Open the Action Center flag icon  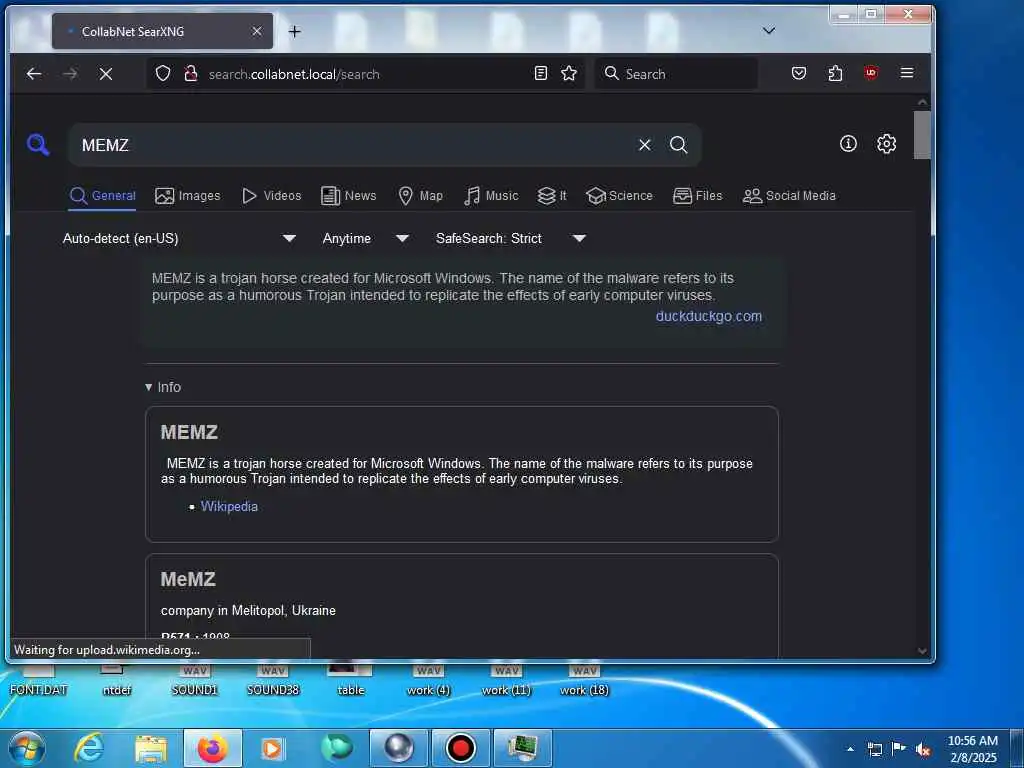pyautogui.click(x=899, y=749)
